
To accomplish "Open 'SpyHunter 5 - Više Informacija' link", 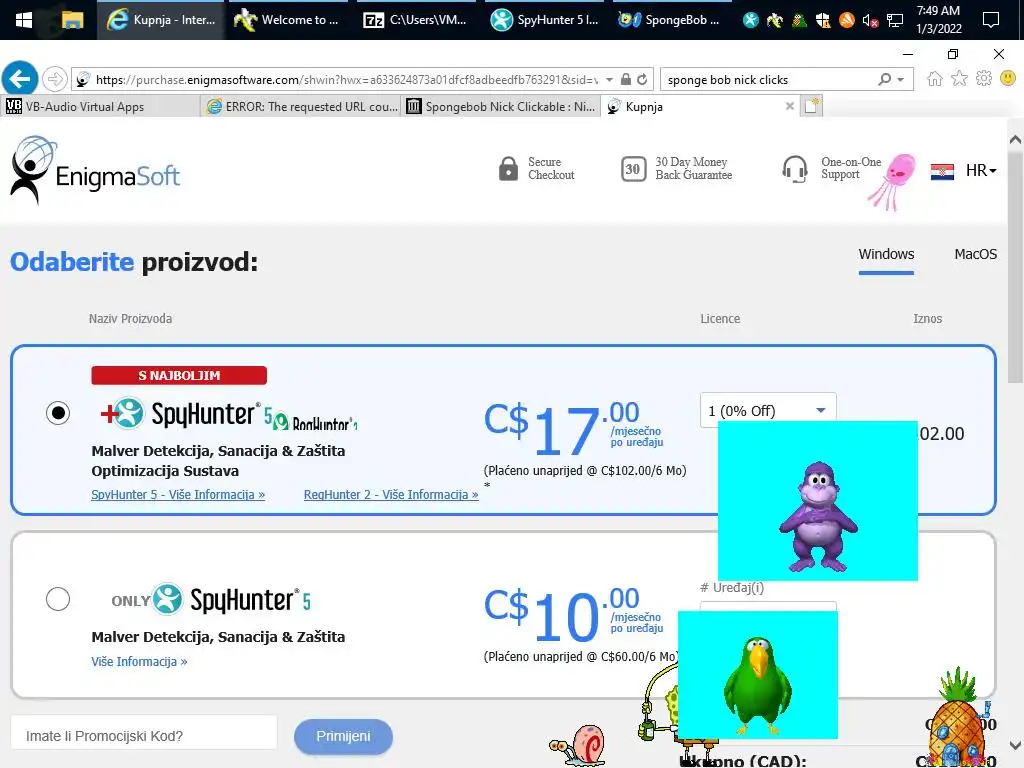I will click(178, 494).
